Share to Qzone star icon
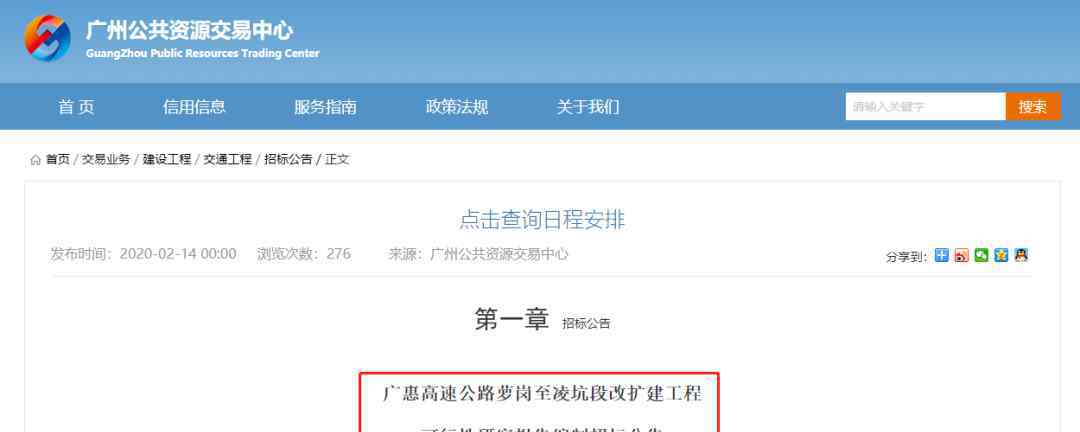 [x=1001, y=255]
